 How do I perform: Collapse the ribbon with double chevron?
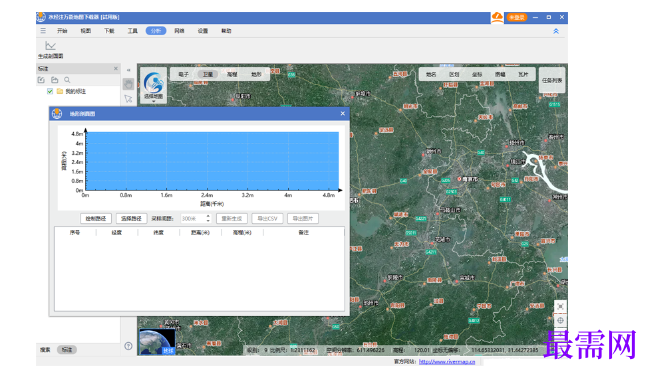(556, 31)
